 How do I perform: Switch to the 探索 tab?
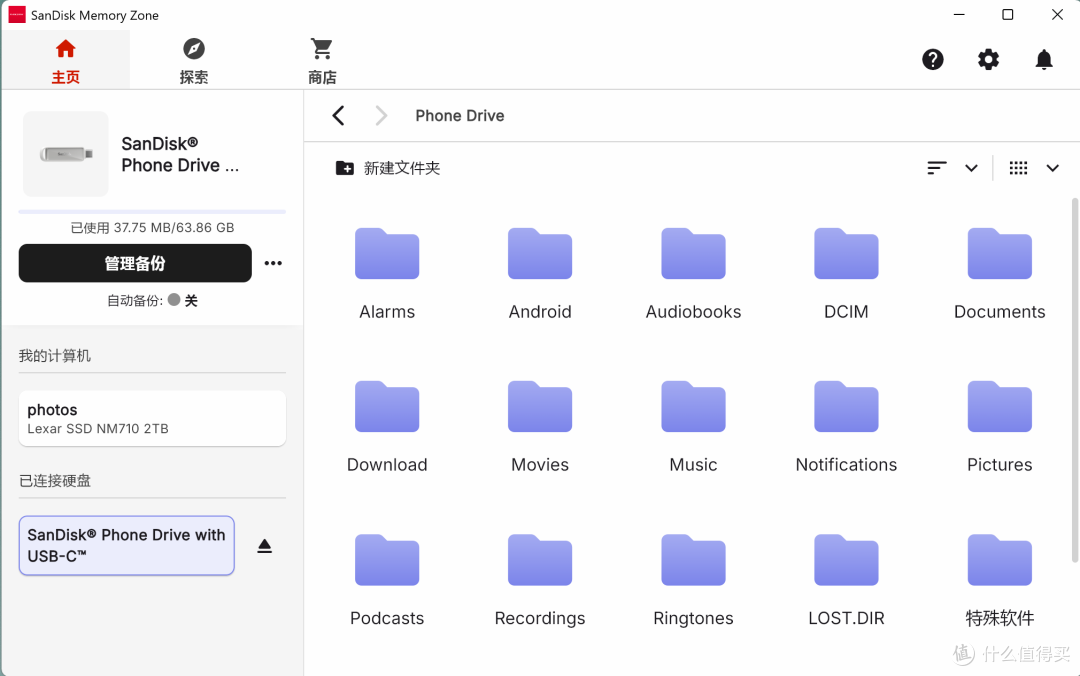(194, 60)
